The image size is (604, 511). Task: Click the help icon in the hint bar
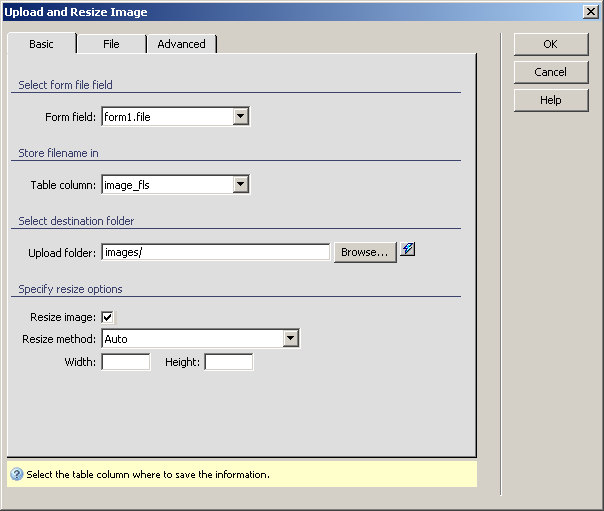point(16,475)
